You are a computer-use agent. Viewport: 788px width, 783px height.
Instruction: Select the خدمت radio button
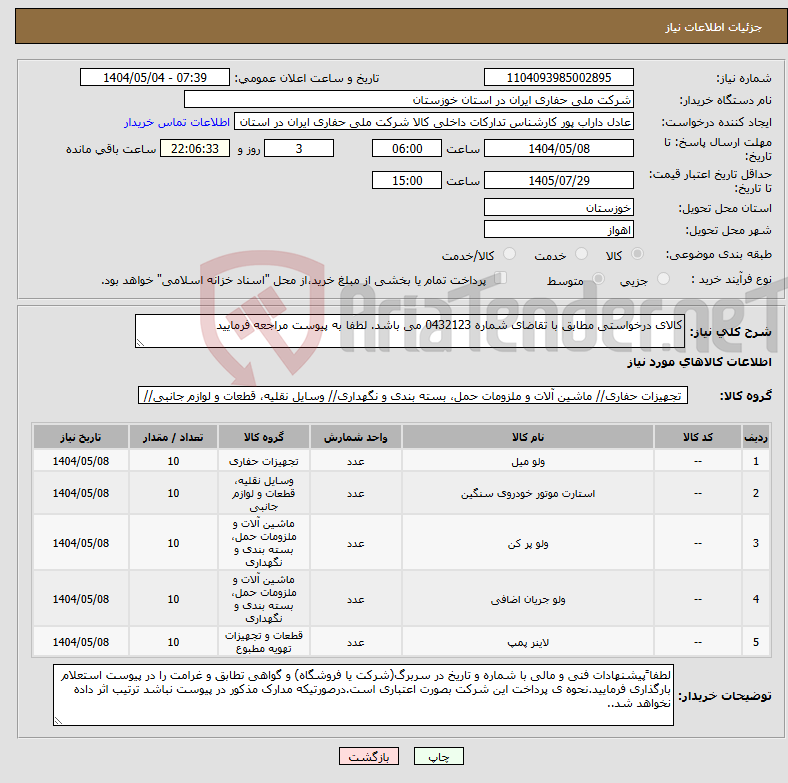tap(581, 254)
